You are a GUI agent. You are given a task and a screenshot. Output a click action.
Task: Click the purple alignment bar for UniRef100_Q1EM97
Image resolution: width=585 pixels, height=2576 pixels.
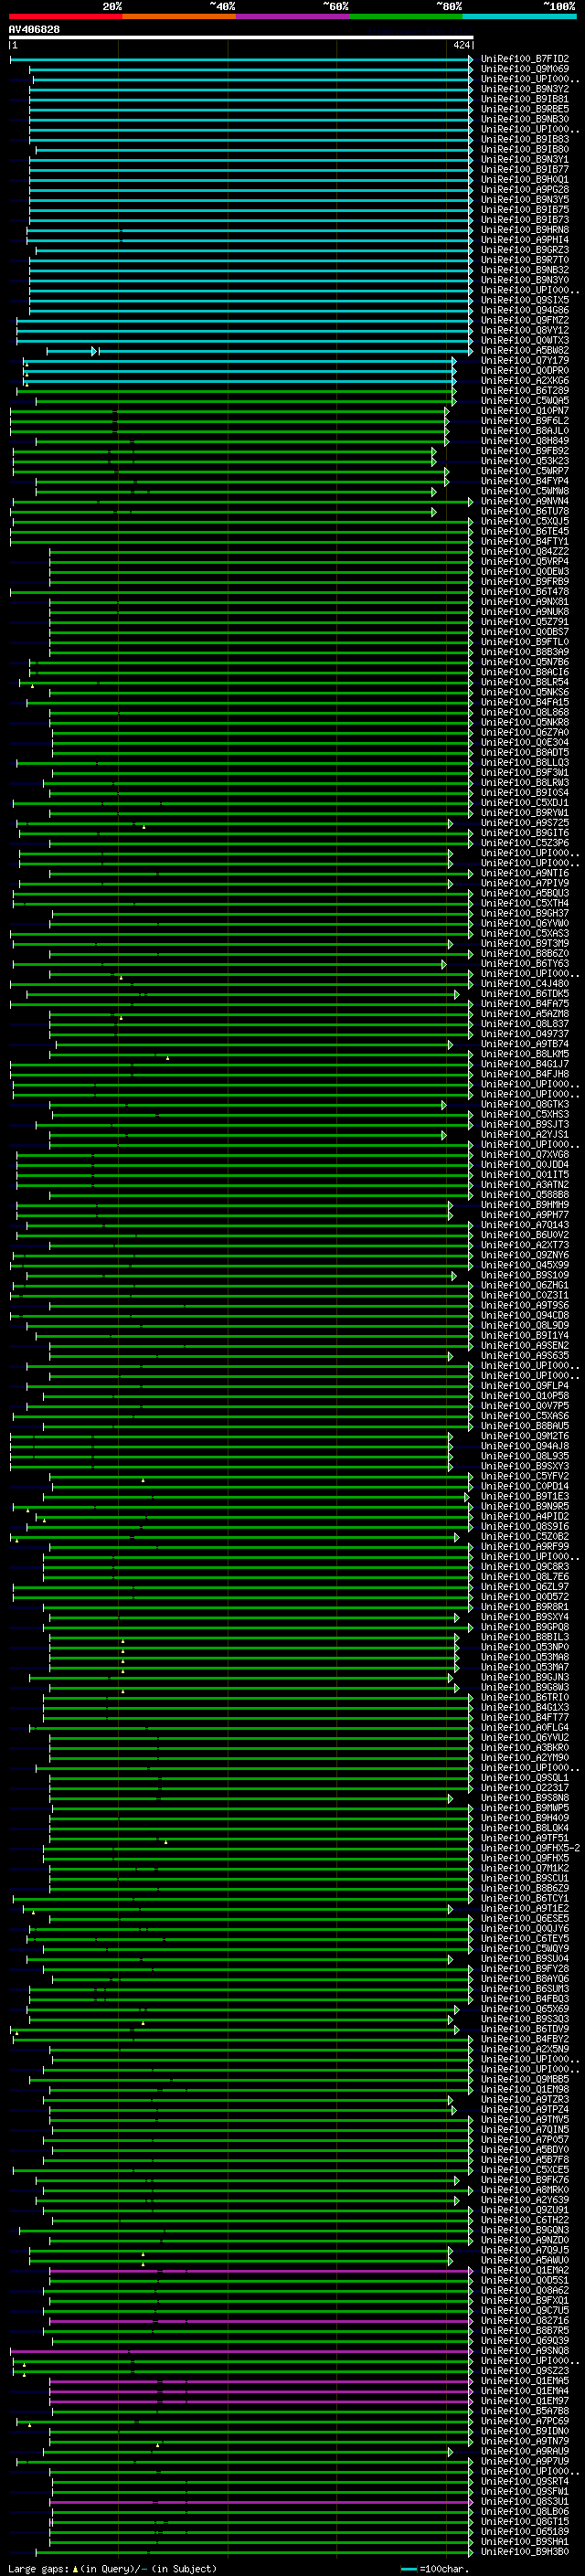[x=260, y=2402]
